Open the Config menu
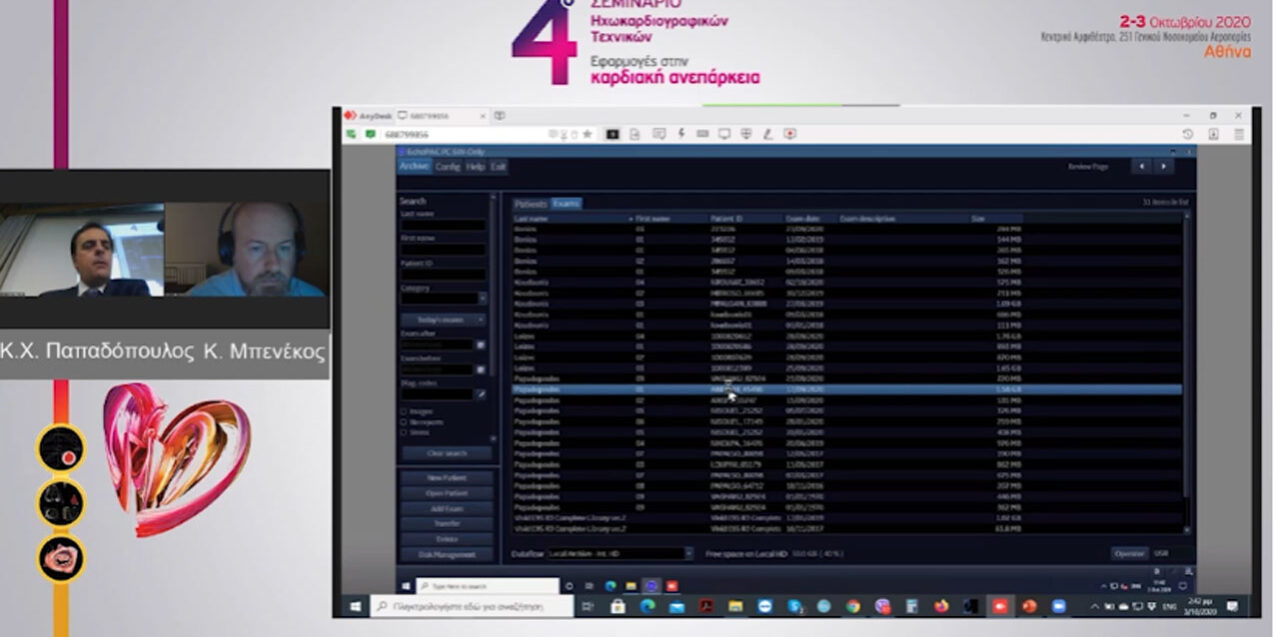 pos(448,167)
